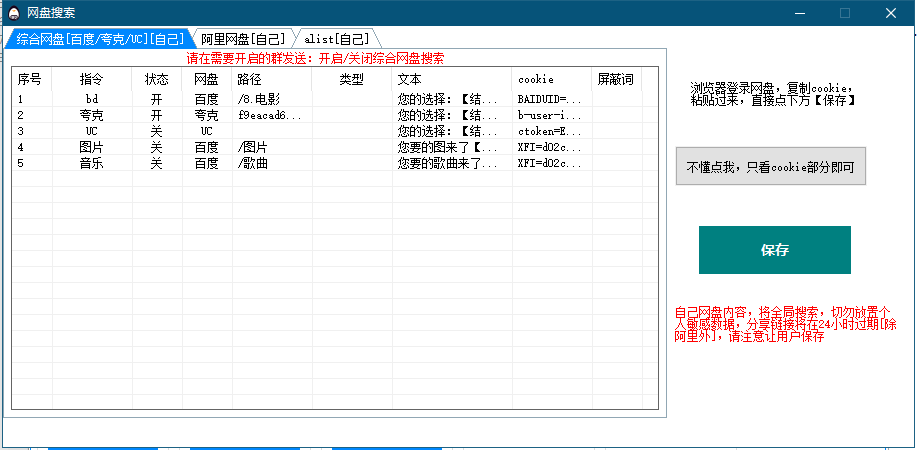
Task: Click the 路径 column header
Action: pyautogui.click(x=272, y=79)
